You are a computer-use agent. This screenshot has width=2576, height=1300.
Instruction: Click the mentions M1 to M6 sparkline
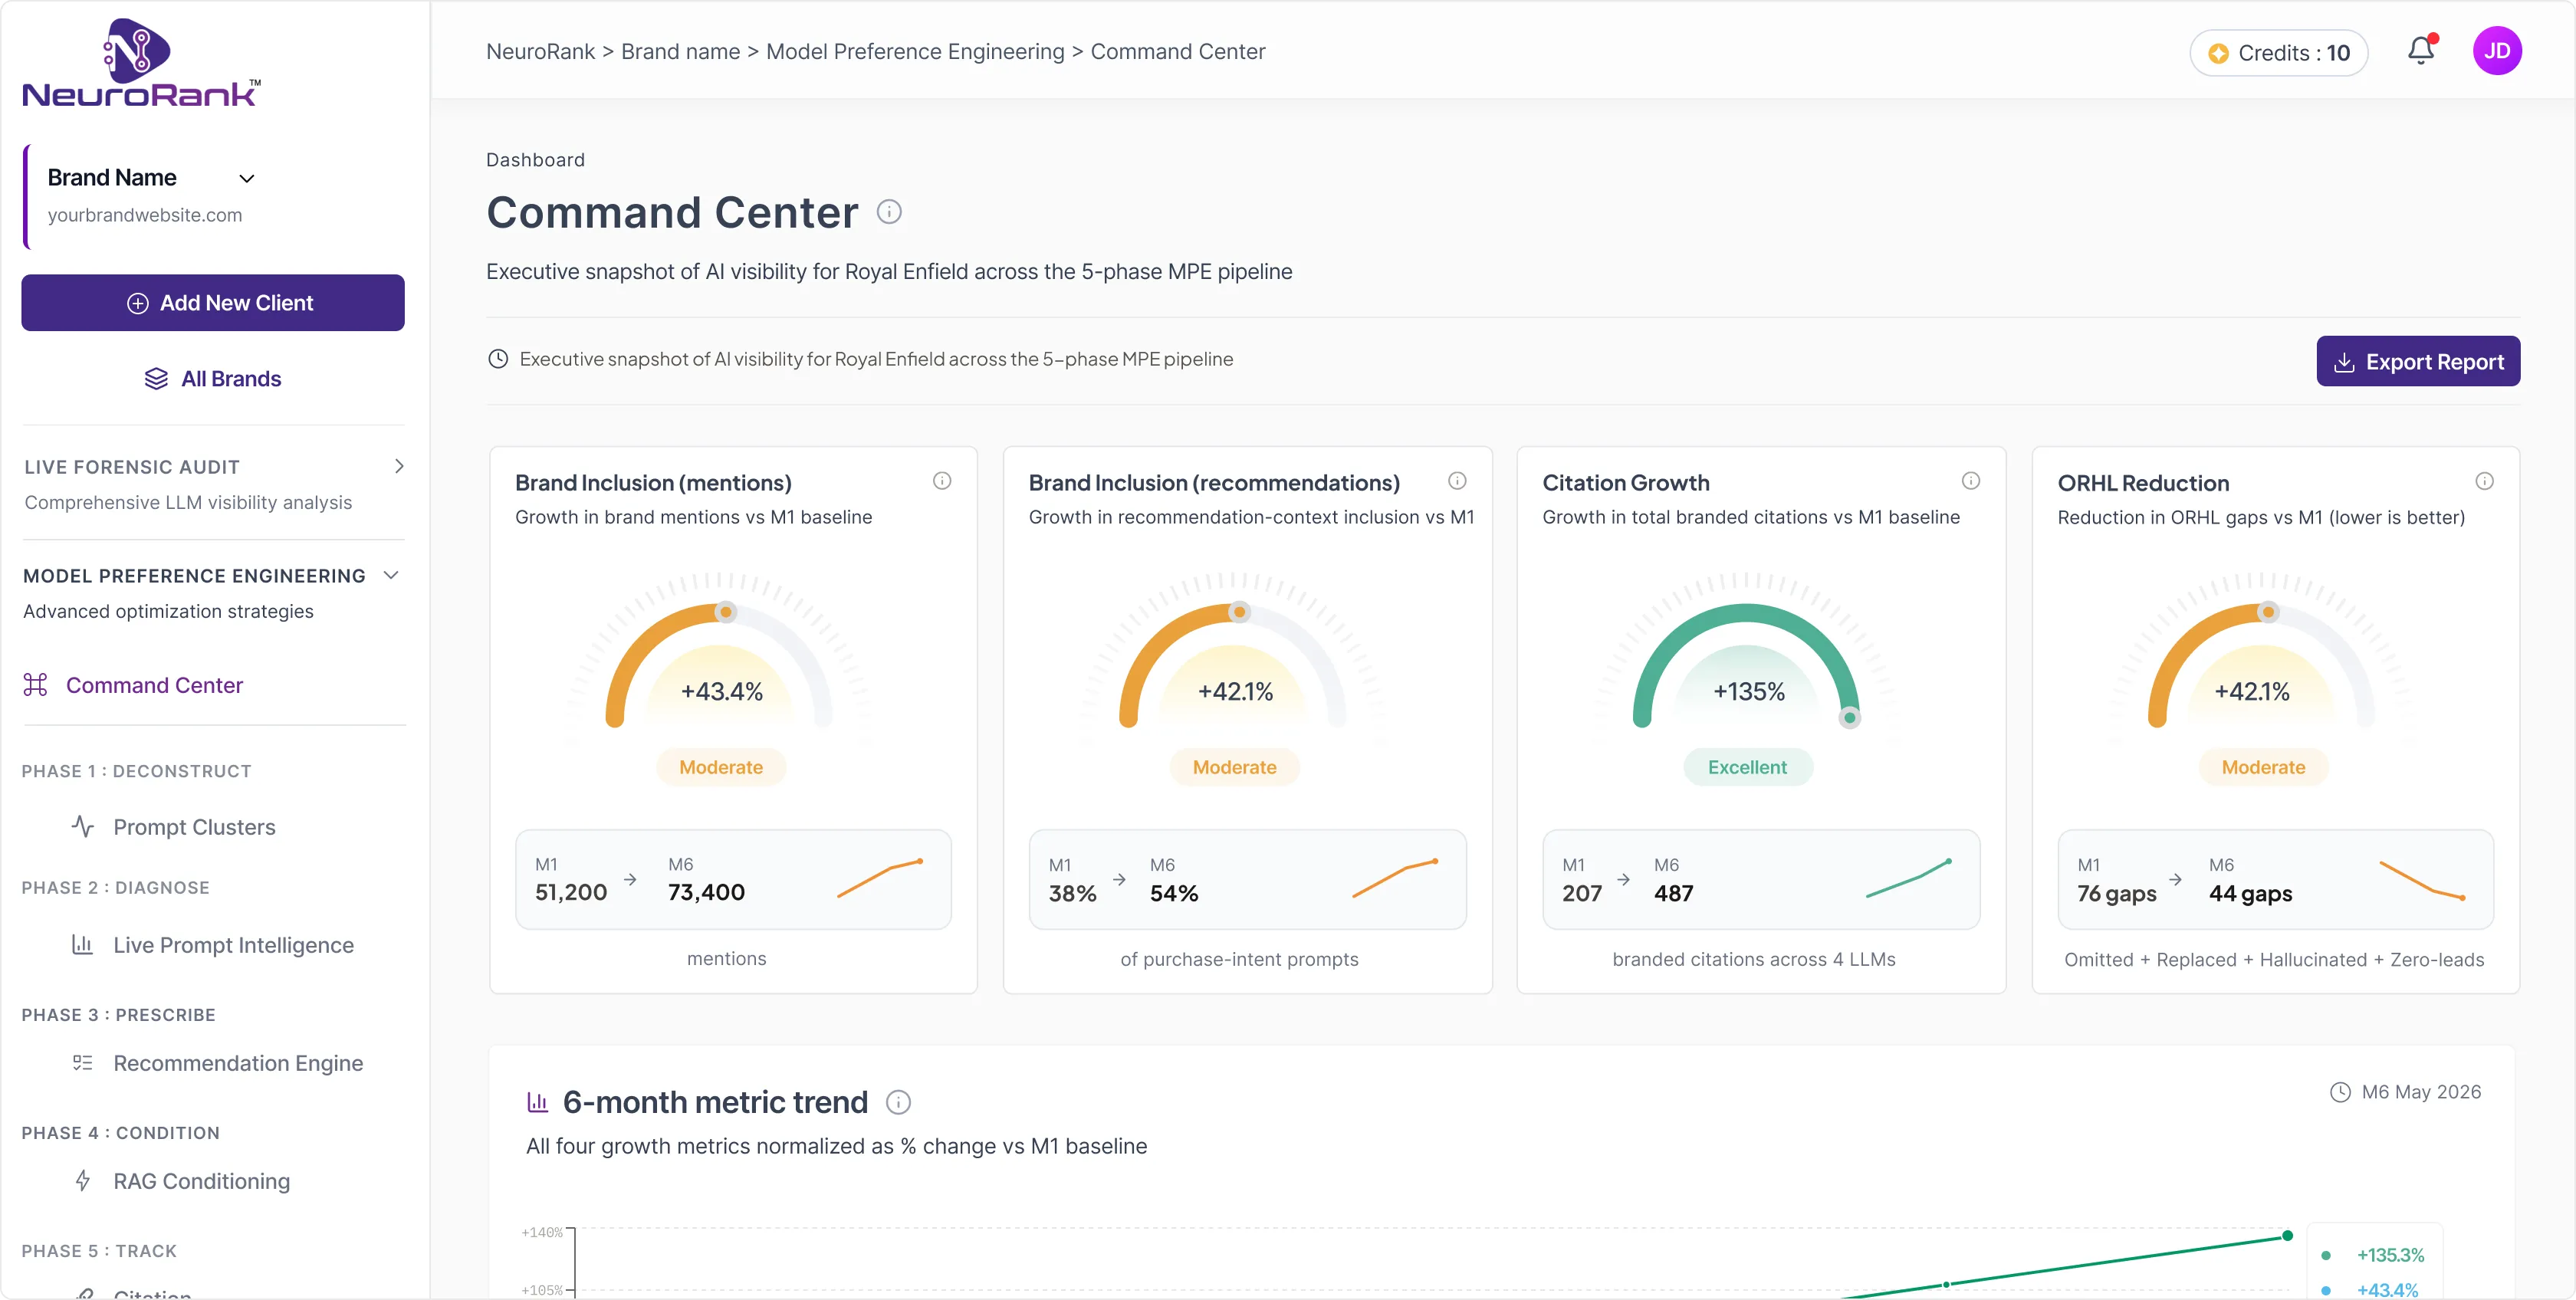point(880,878)
